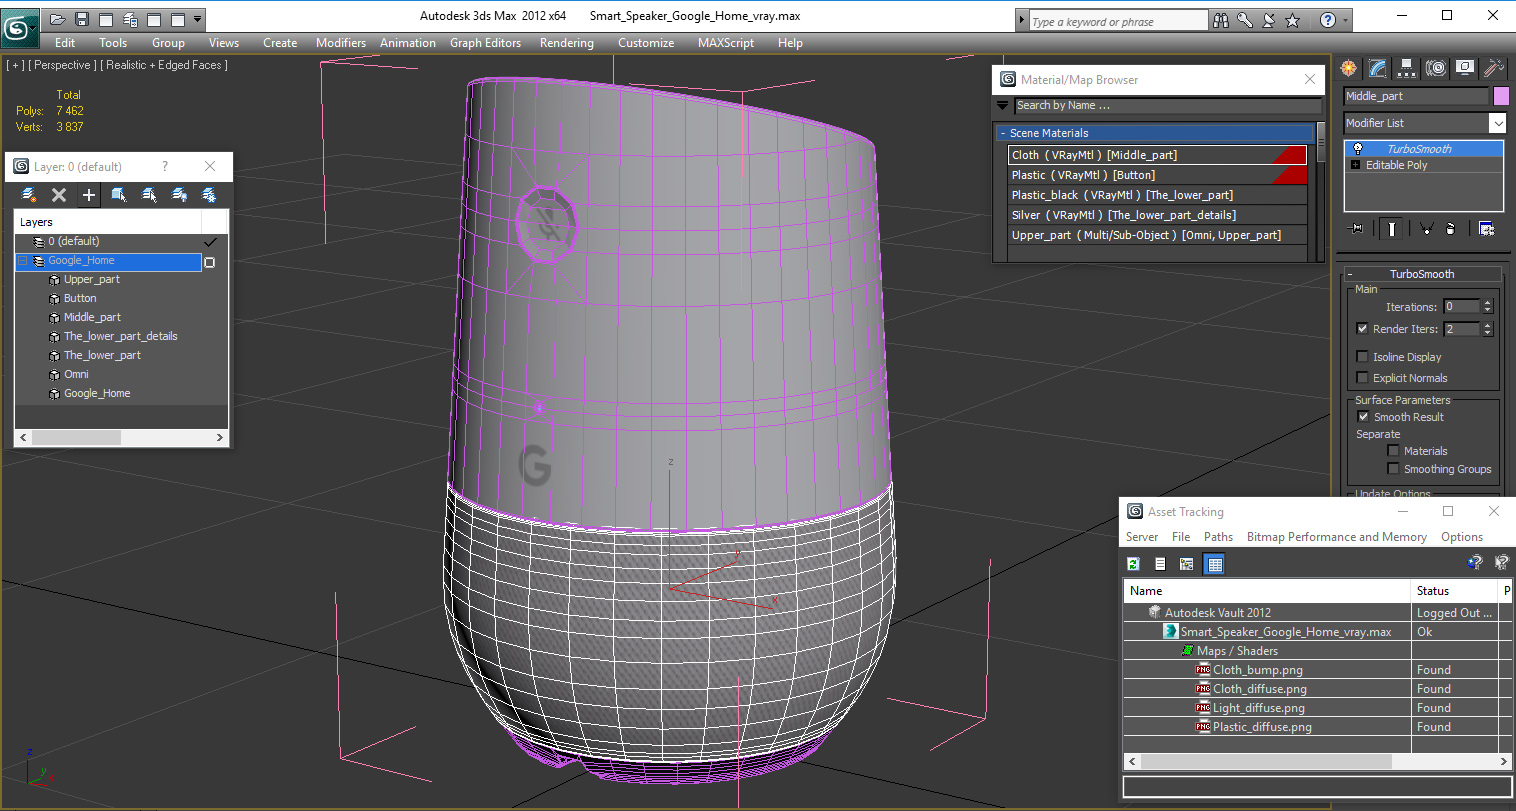
Task: Toggle checkmark for 0 (default) layer
Action: click(x=210, y=242)
